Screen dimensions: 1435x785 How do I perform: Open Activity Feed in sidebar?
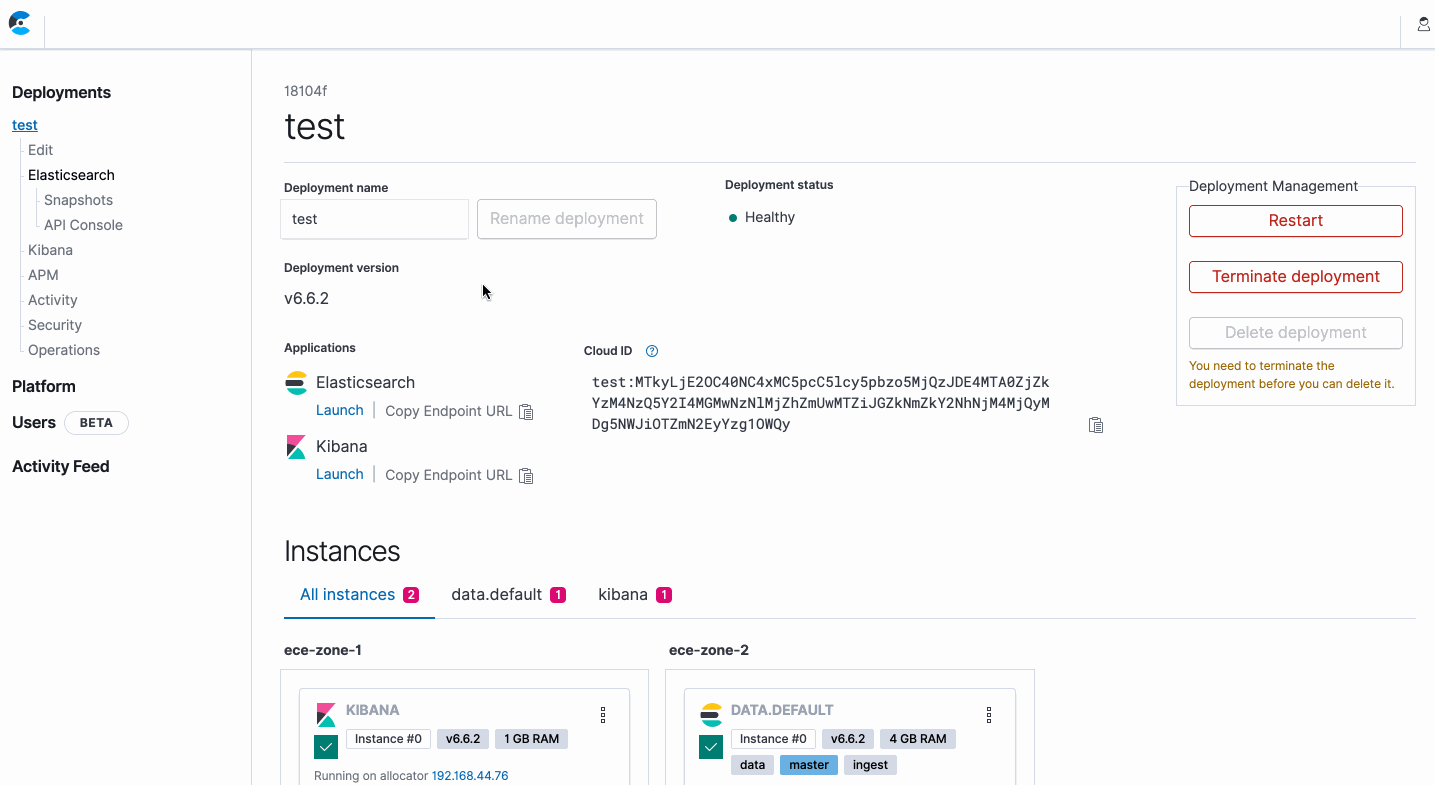pyautogui.click(x=61, y=466)
